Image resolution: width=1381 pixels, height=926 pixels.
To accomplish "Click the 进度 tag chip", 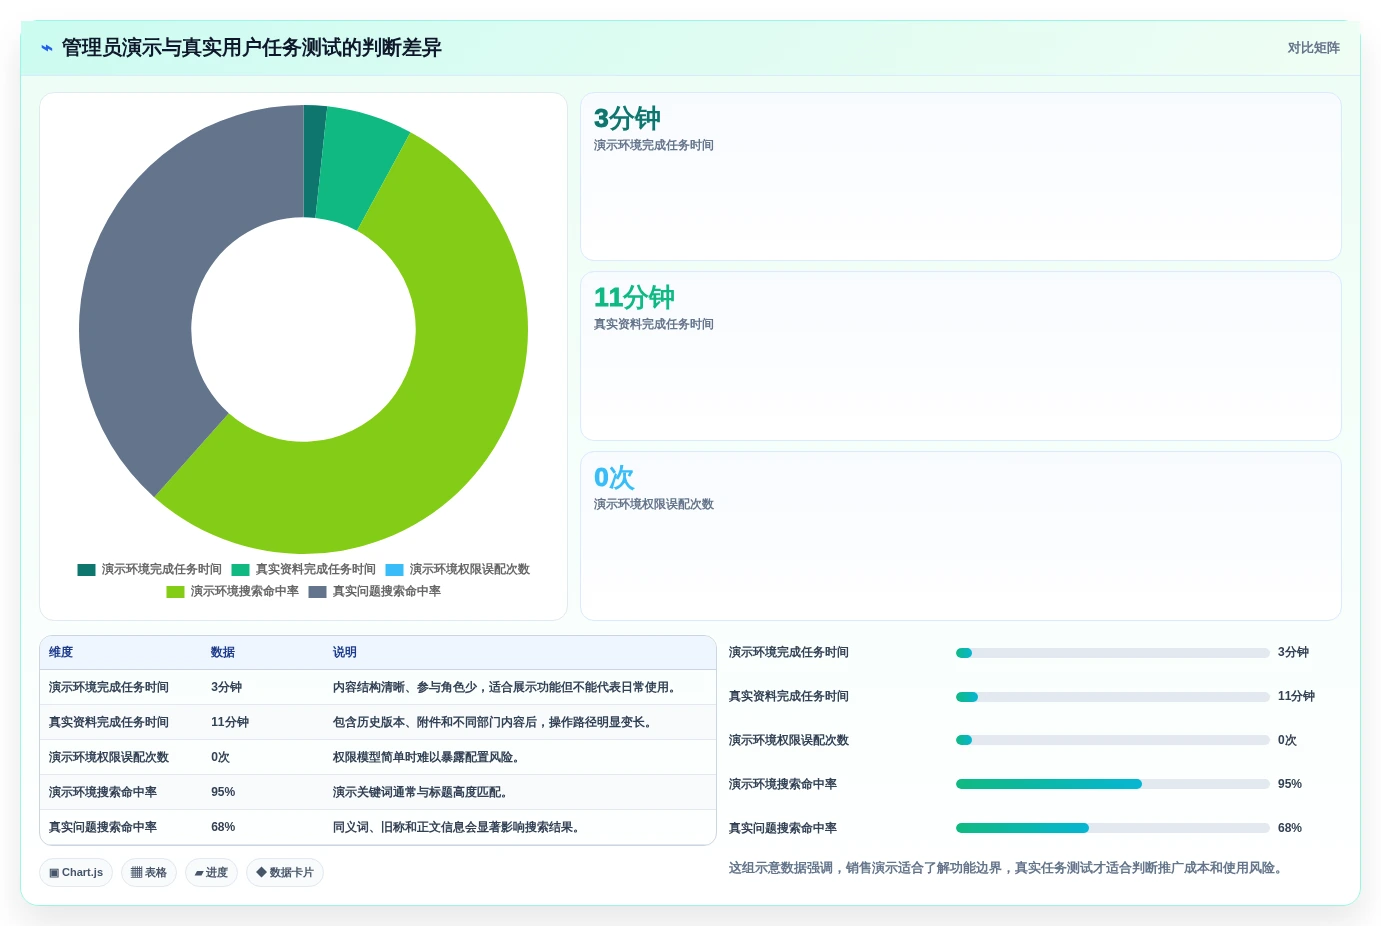I will pyautogui.click(x=211, y=873).
